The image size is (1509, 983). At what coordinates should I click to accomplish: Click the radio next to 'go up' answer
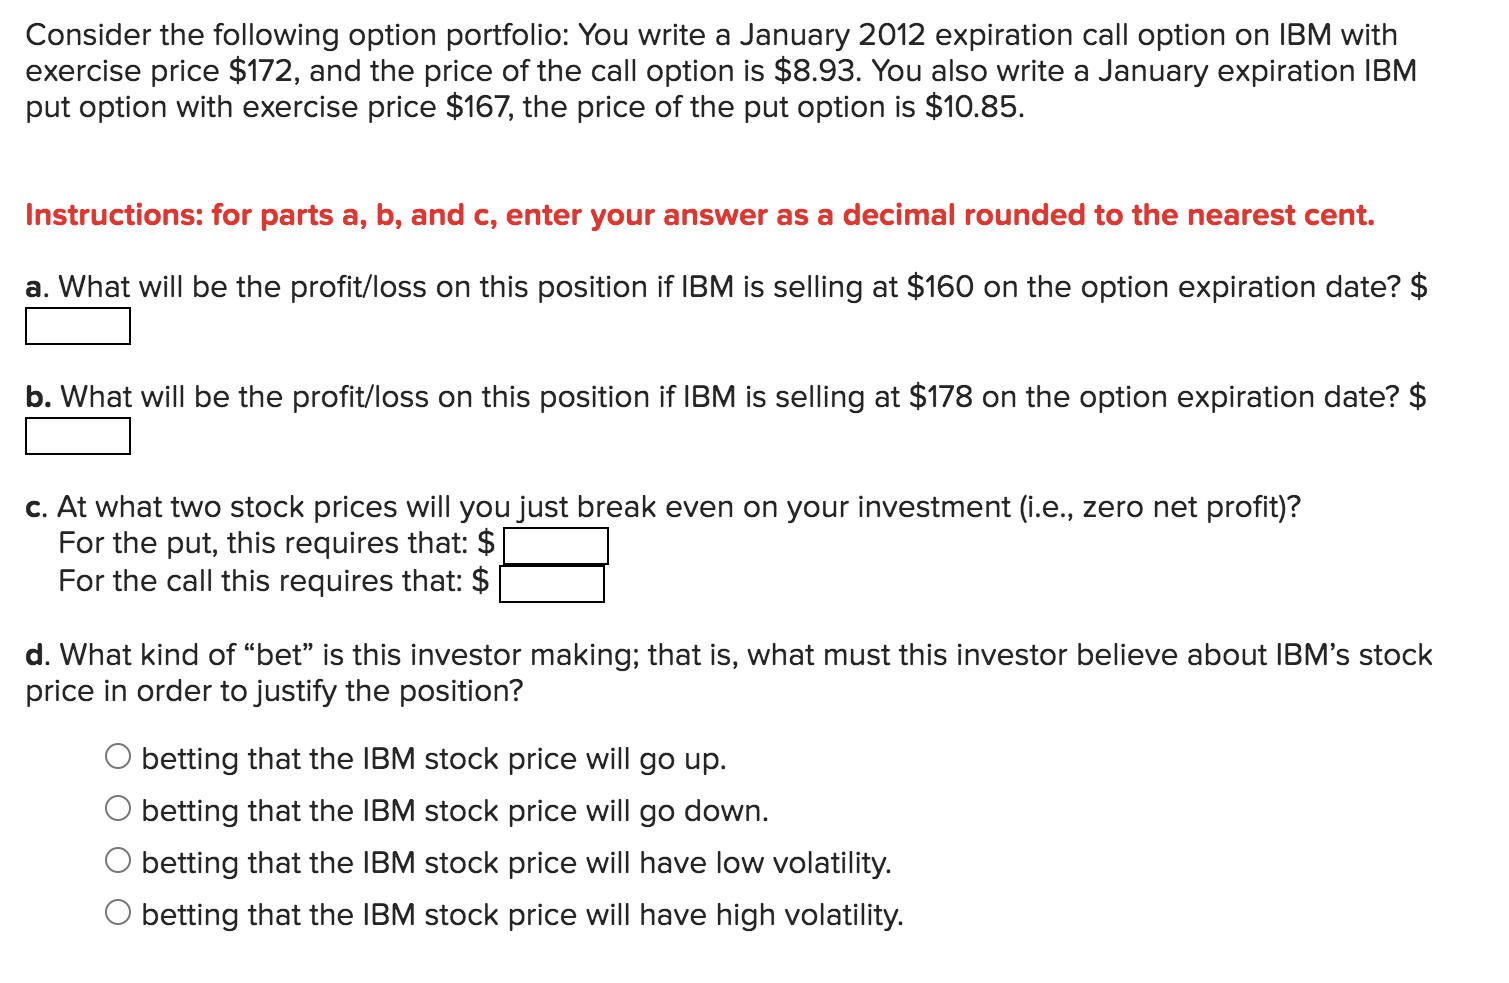coord(119,757)
